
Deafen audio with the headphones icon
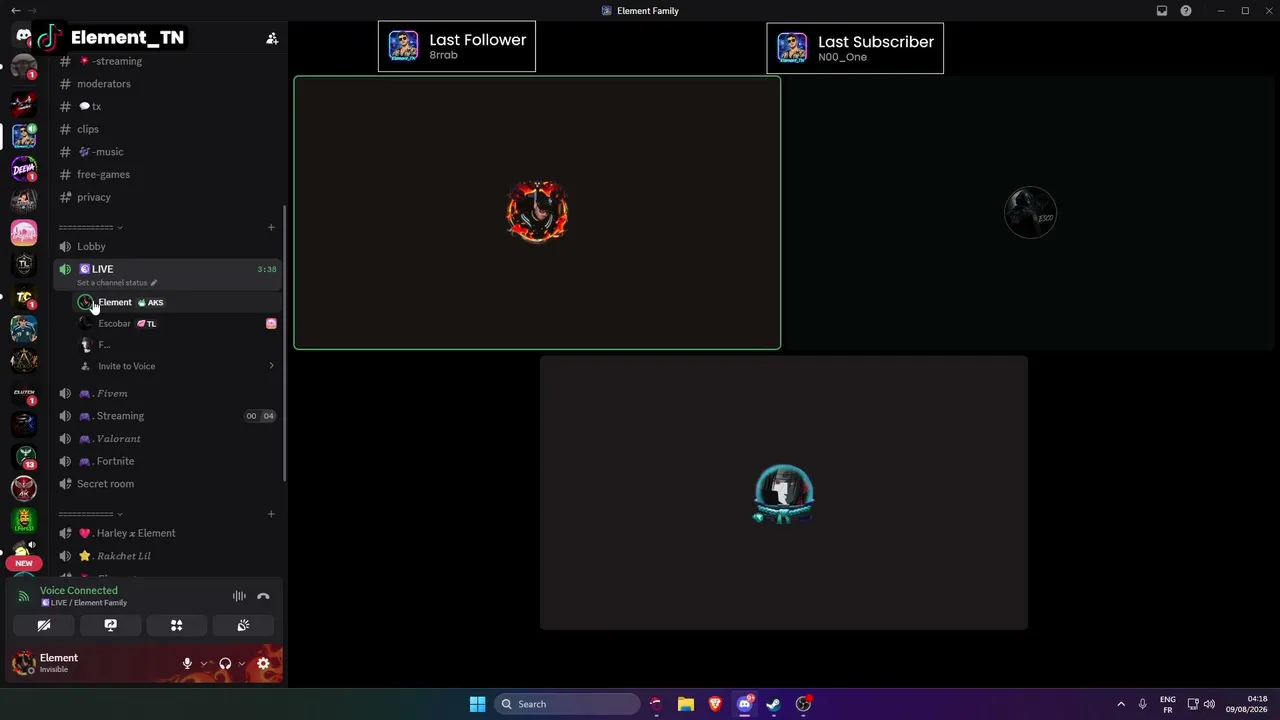tap(225, 663)
